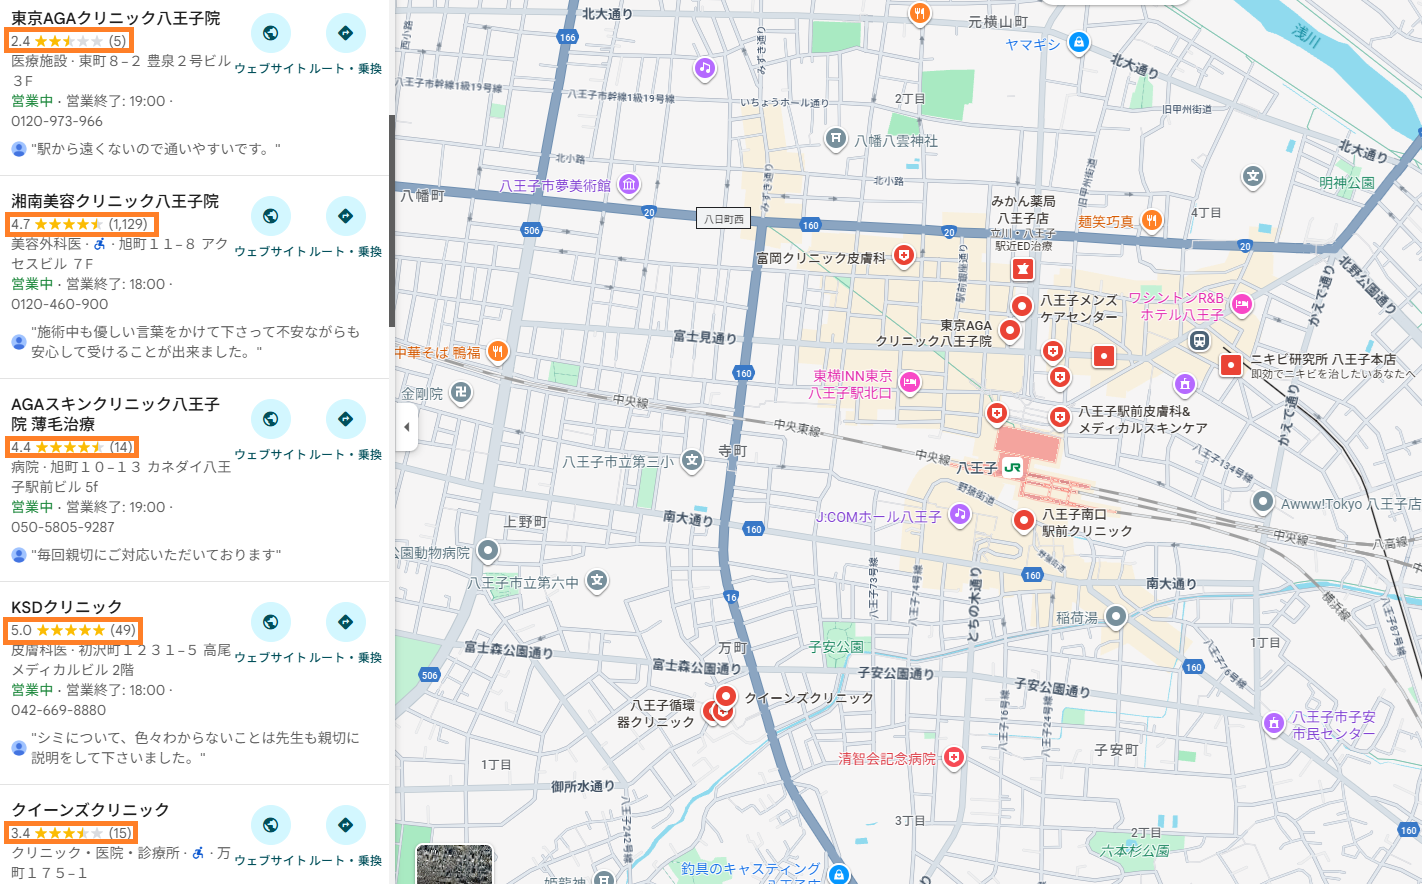1422x884 pixels.
Task: Open website for クイーンズクリニック
Action: (270, 825)
